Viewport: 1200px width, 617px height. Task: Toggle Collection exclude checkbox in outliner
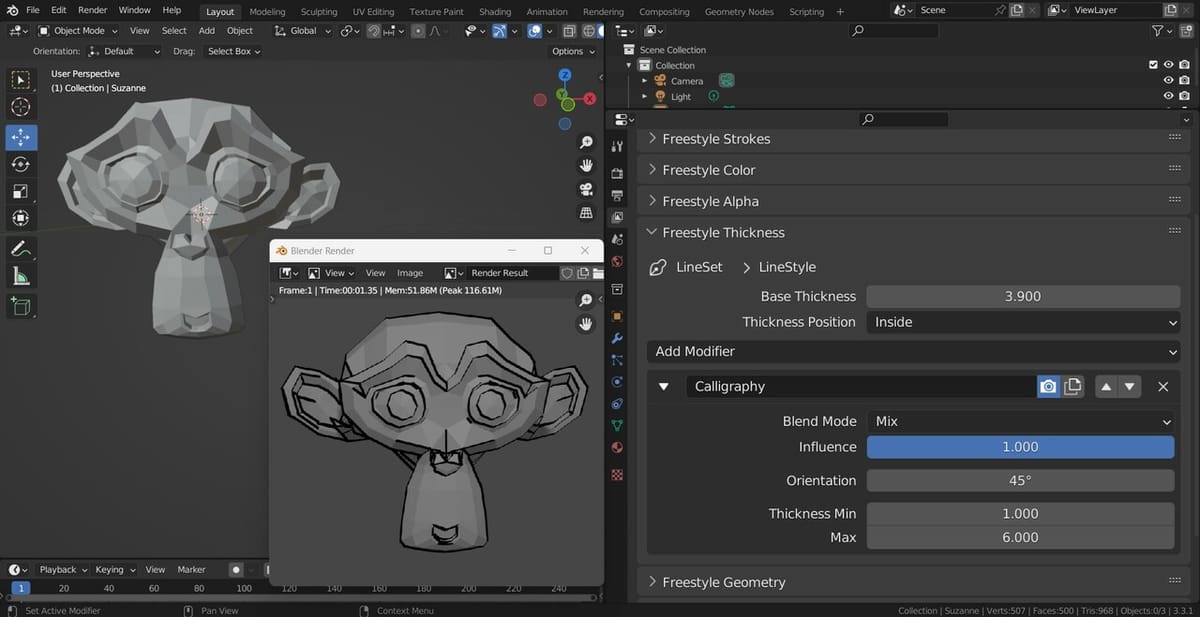pos(1153,65)
